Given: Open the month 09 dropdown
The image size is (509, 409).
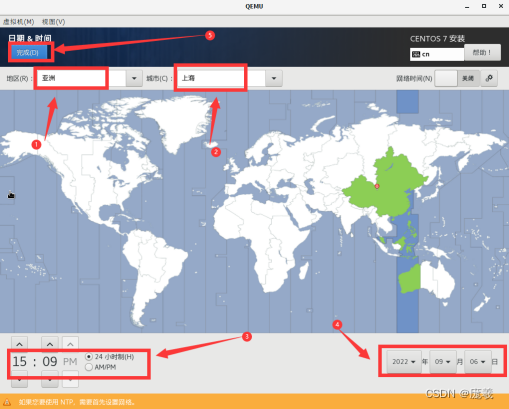Looking at the screenshot, I should [443, 362].
